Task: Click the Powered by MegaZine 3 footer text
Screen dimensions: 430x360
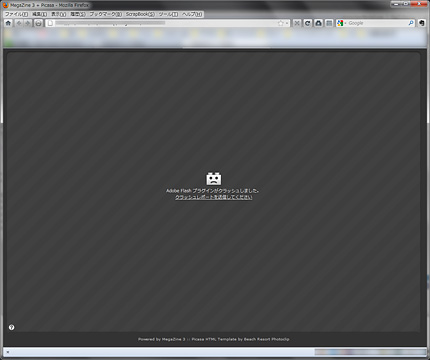Action: click(x=214, y=339)
